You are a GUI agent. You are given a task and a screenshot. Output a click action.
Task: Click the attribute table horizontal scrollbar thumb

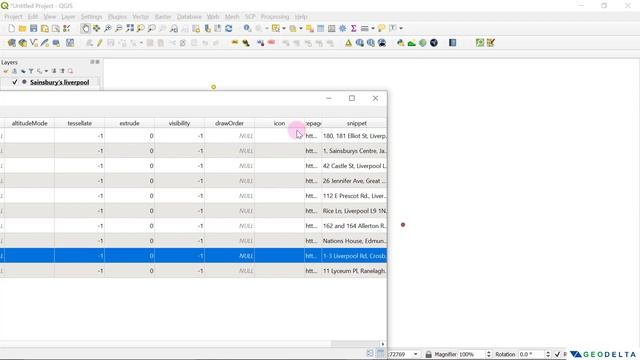(x=355, y=344)
